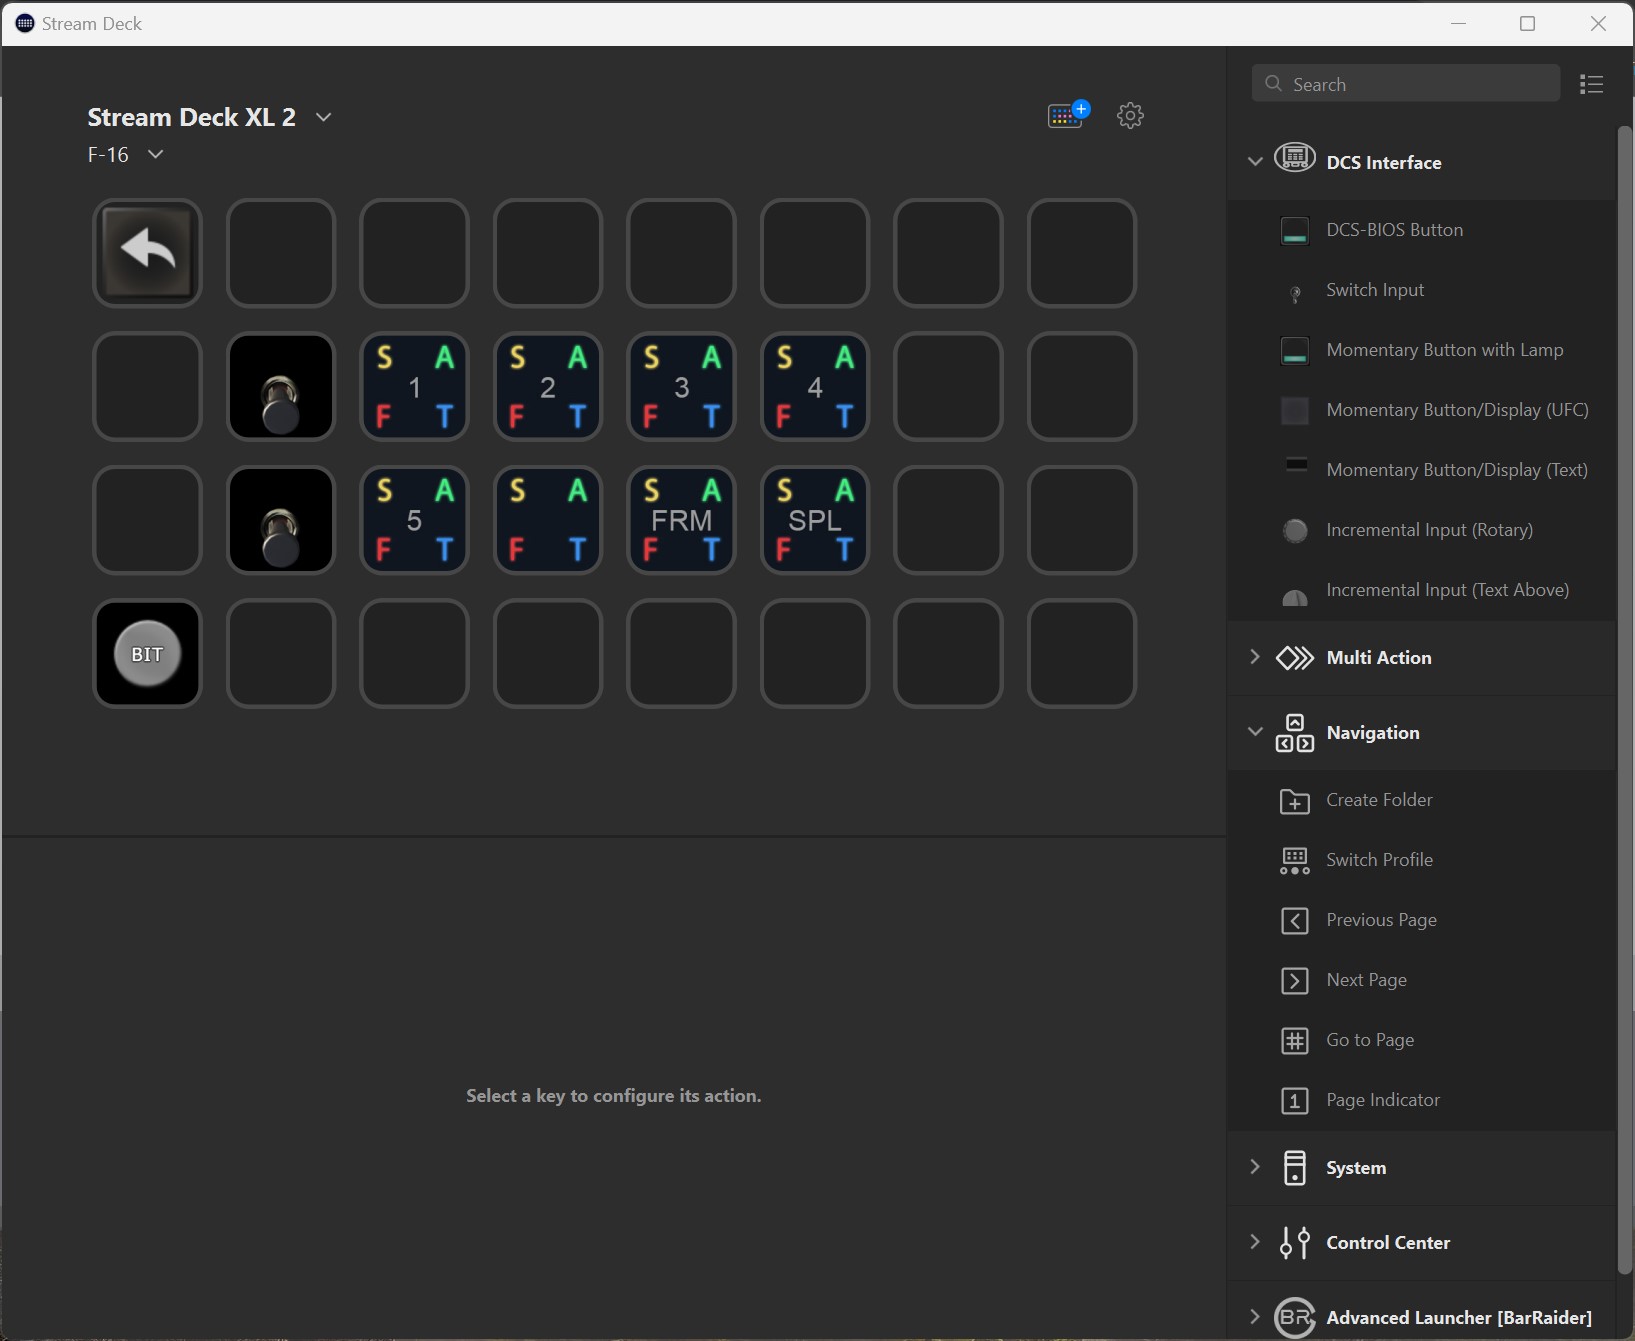The image size is (1635, 1341).
Task: Select the SAFT key labeled FRM
Action: pyautogui.click(x=681, y=520)
